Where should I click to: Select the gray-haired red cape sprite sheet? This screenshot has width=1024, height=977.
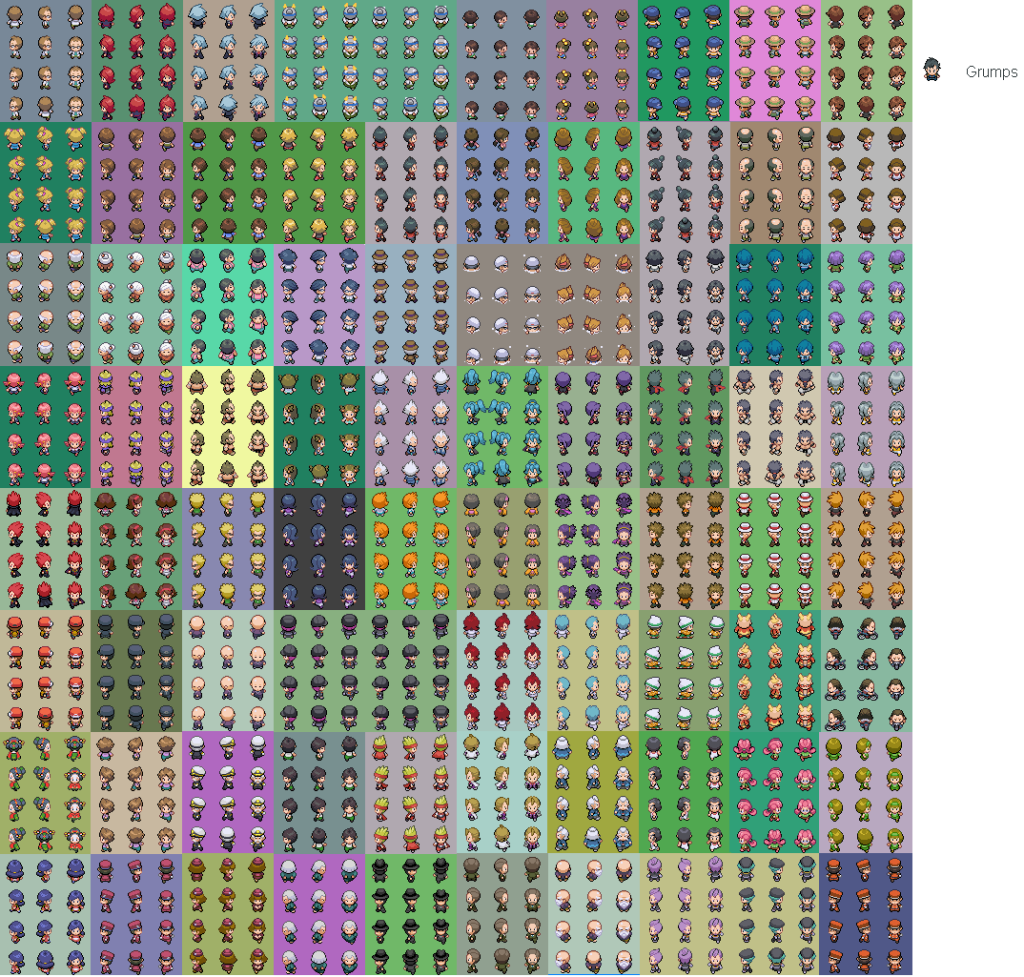684,427
